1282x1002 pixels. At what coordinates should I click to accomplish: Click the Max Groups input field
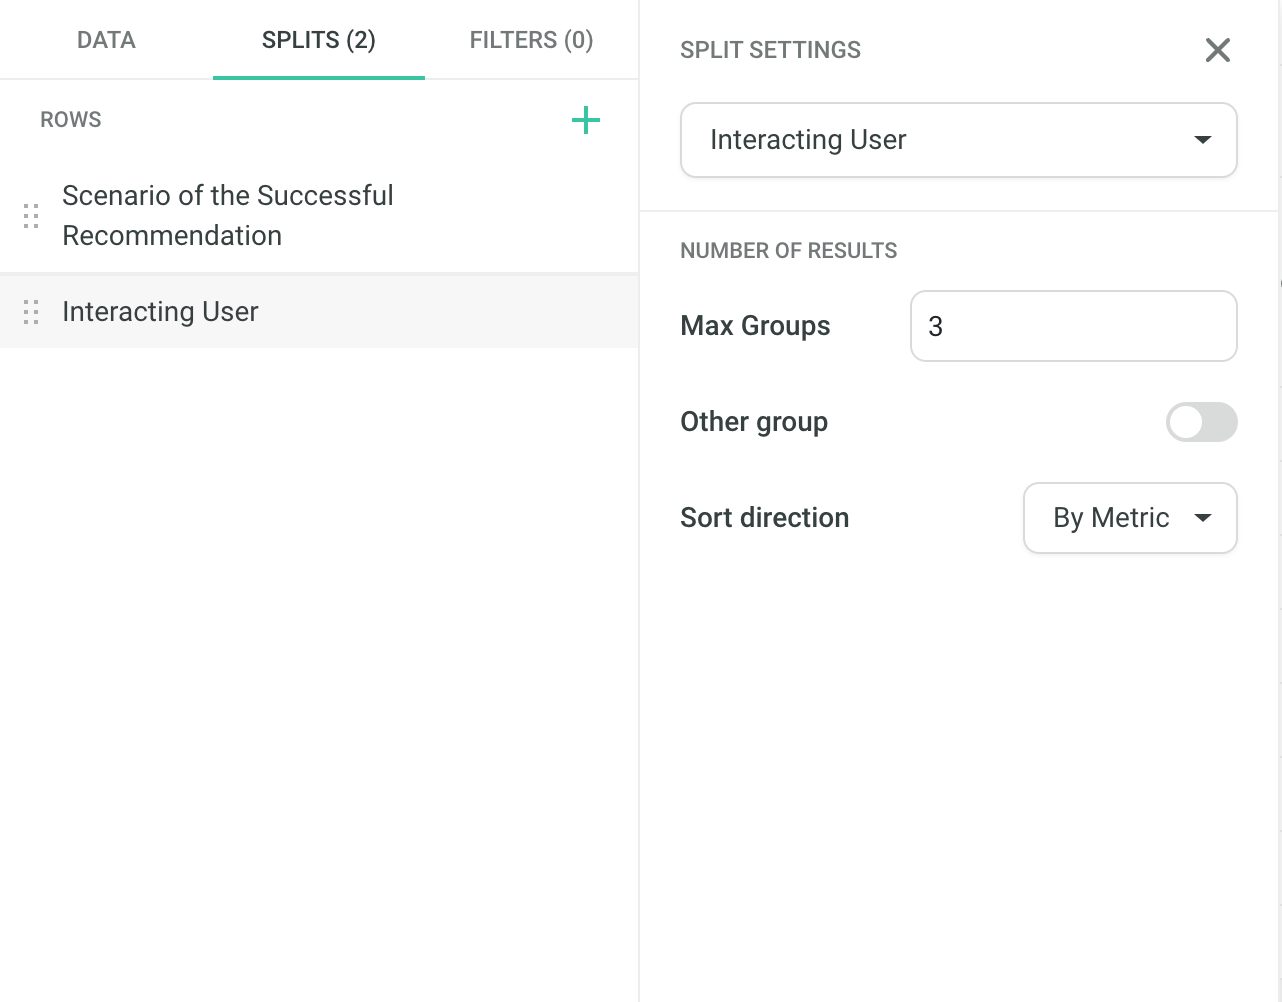(x=1073, y=326)
